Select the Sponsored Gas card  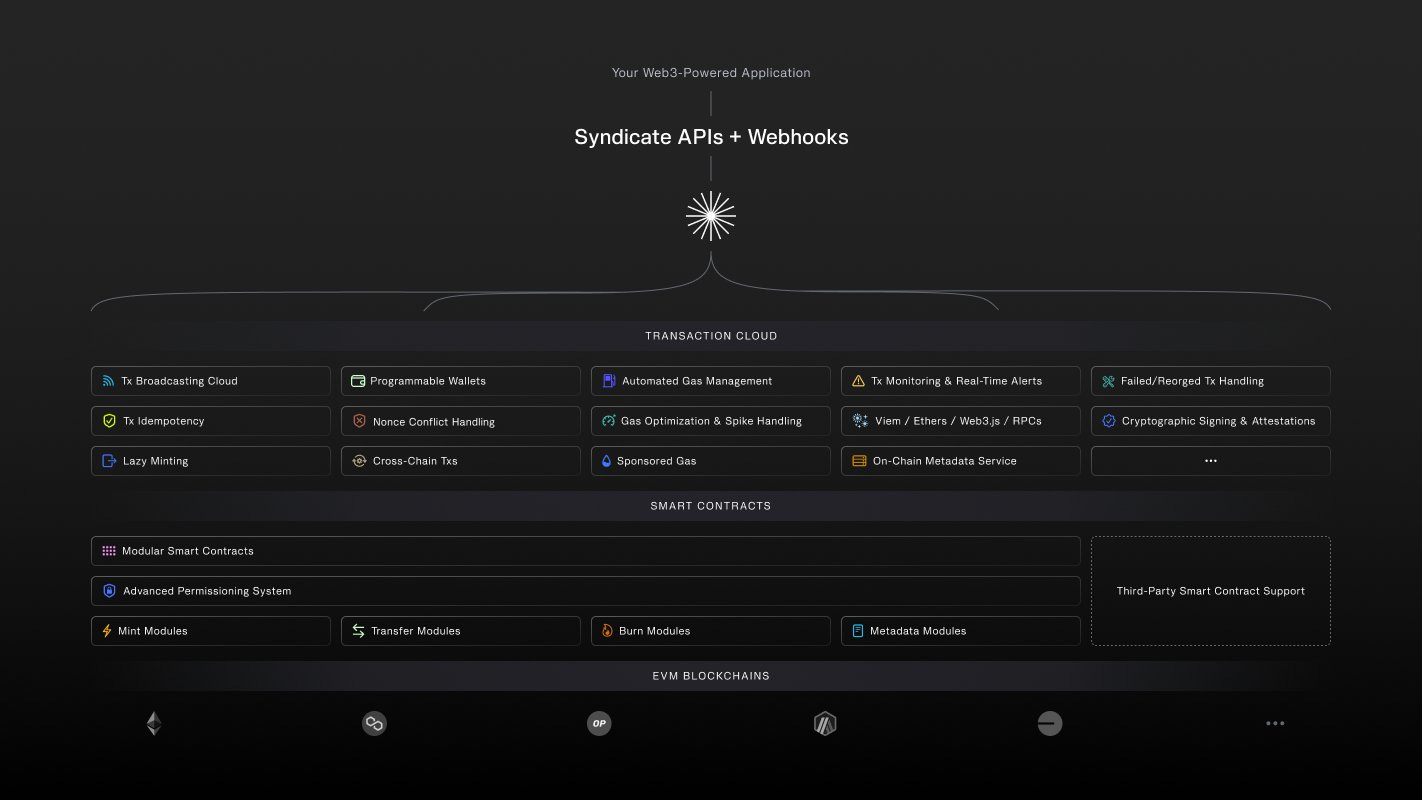pos(711,461)
